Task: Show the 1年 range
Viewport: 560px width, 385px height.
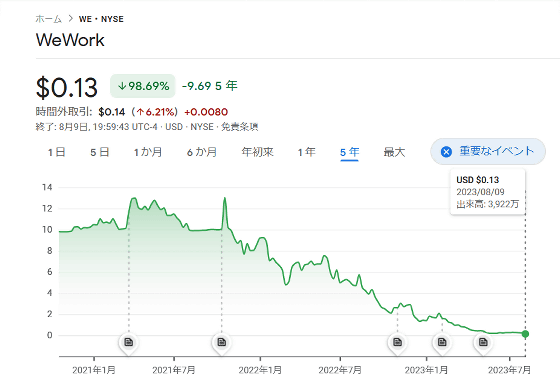Action: (x=306, y=152)
